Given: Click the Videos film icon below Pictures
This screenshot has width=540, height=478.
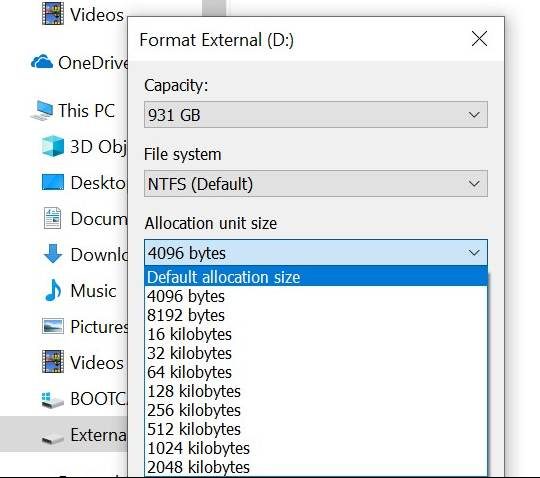Looking at the screenshot, I should [53, 362].
